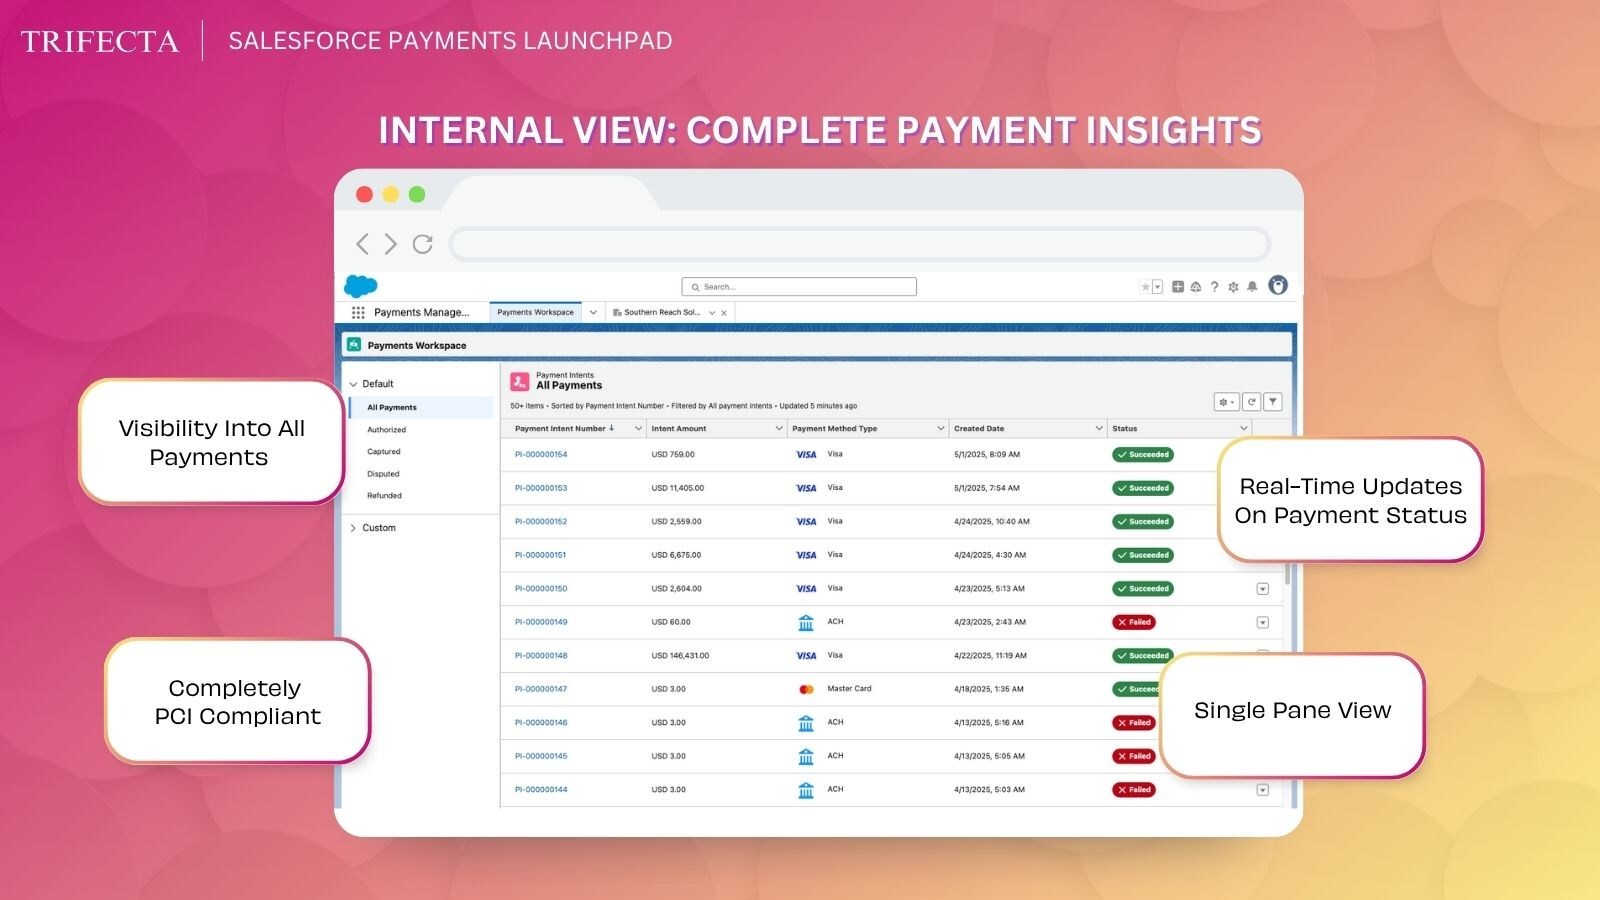Viewport: 1600px width, 900px height.
Task: Click the user profile avatar
Action: (1278, 286)
